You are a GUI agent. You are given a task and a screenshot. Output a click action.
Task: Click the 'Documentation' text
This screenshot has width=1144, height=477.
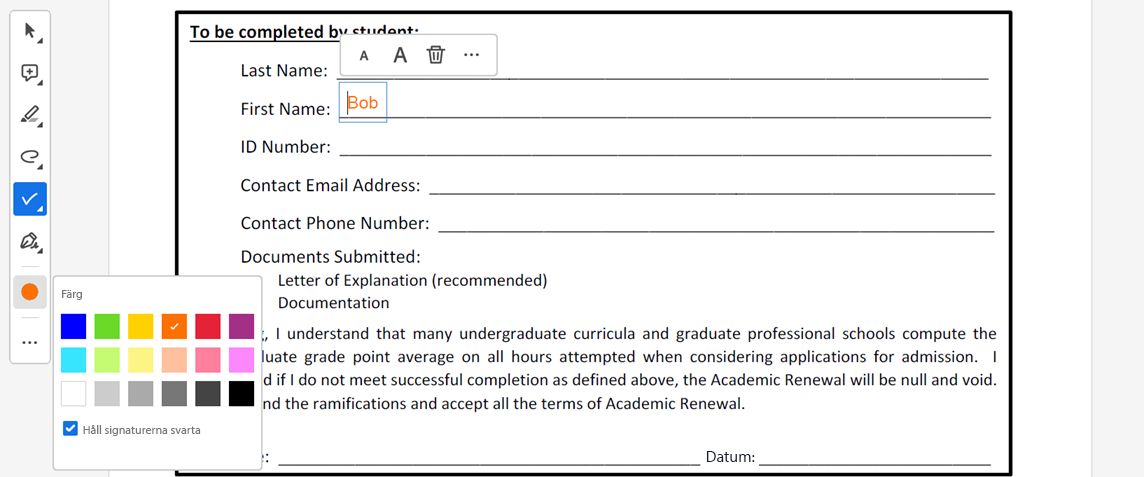(333, 303)
